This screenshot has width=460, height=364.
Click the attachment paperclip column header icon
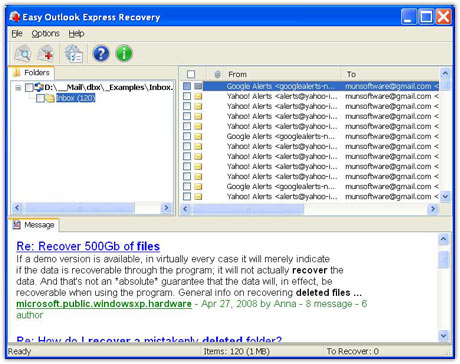[217, 74]
